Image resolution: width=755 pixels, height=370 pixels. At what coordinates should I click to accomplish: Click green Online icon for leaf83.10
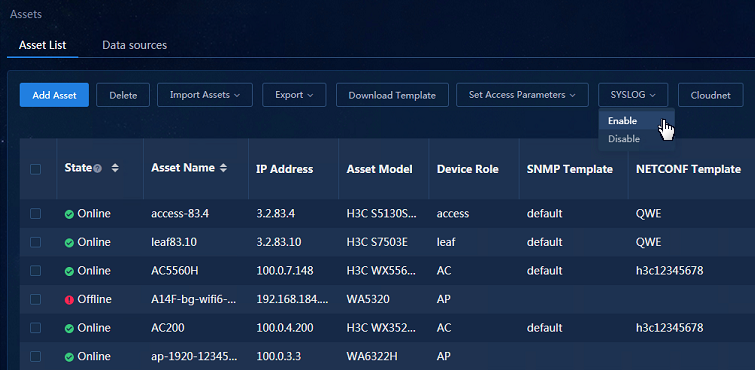click(x=69, y=242)
